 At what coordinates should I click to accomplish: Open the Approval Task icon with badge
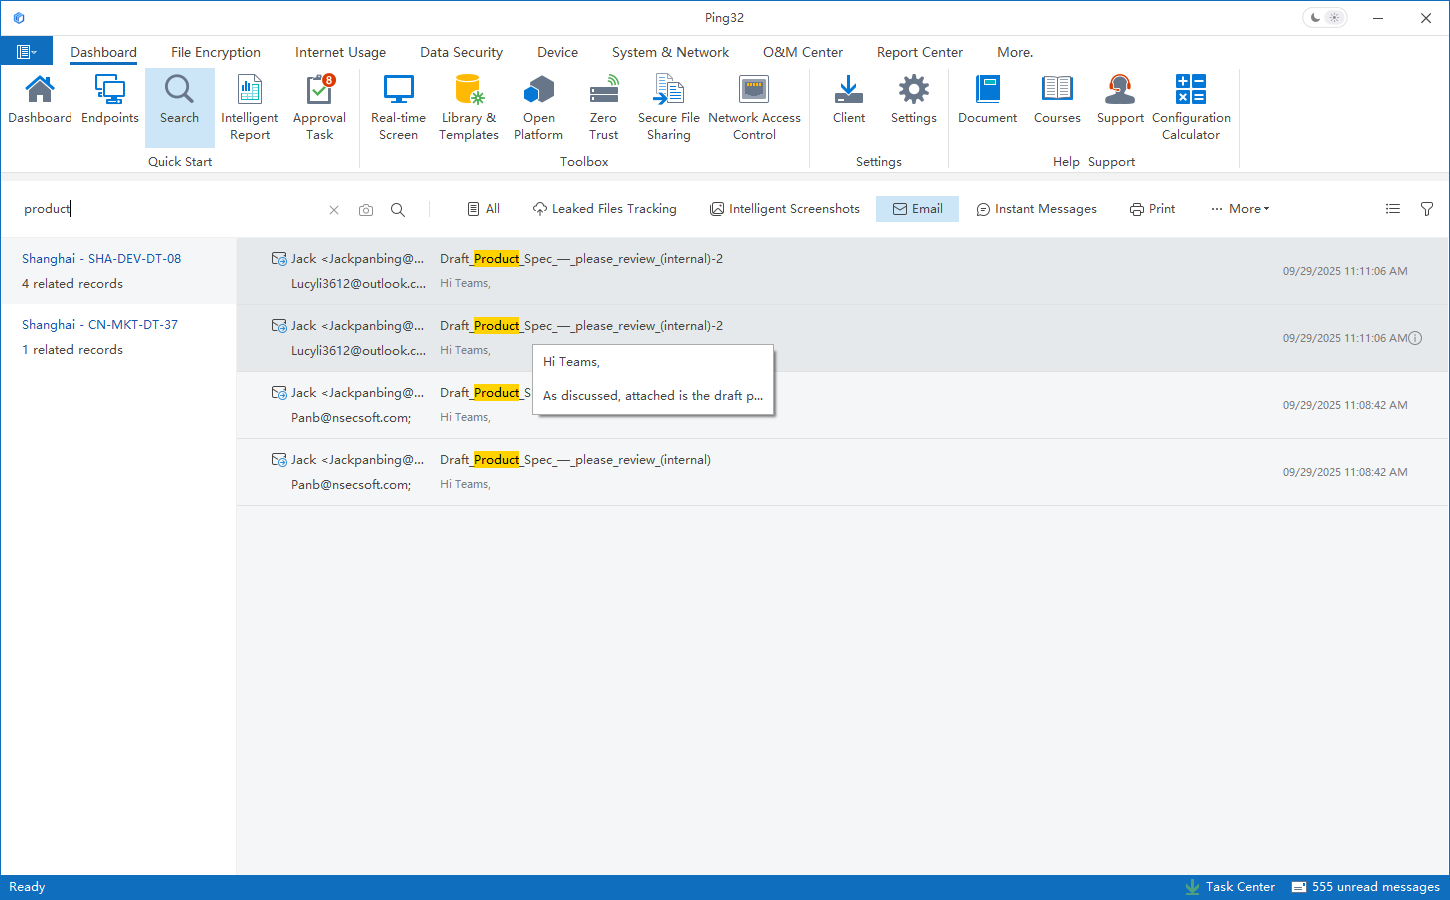pos(319,106)
